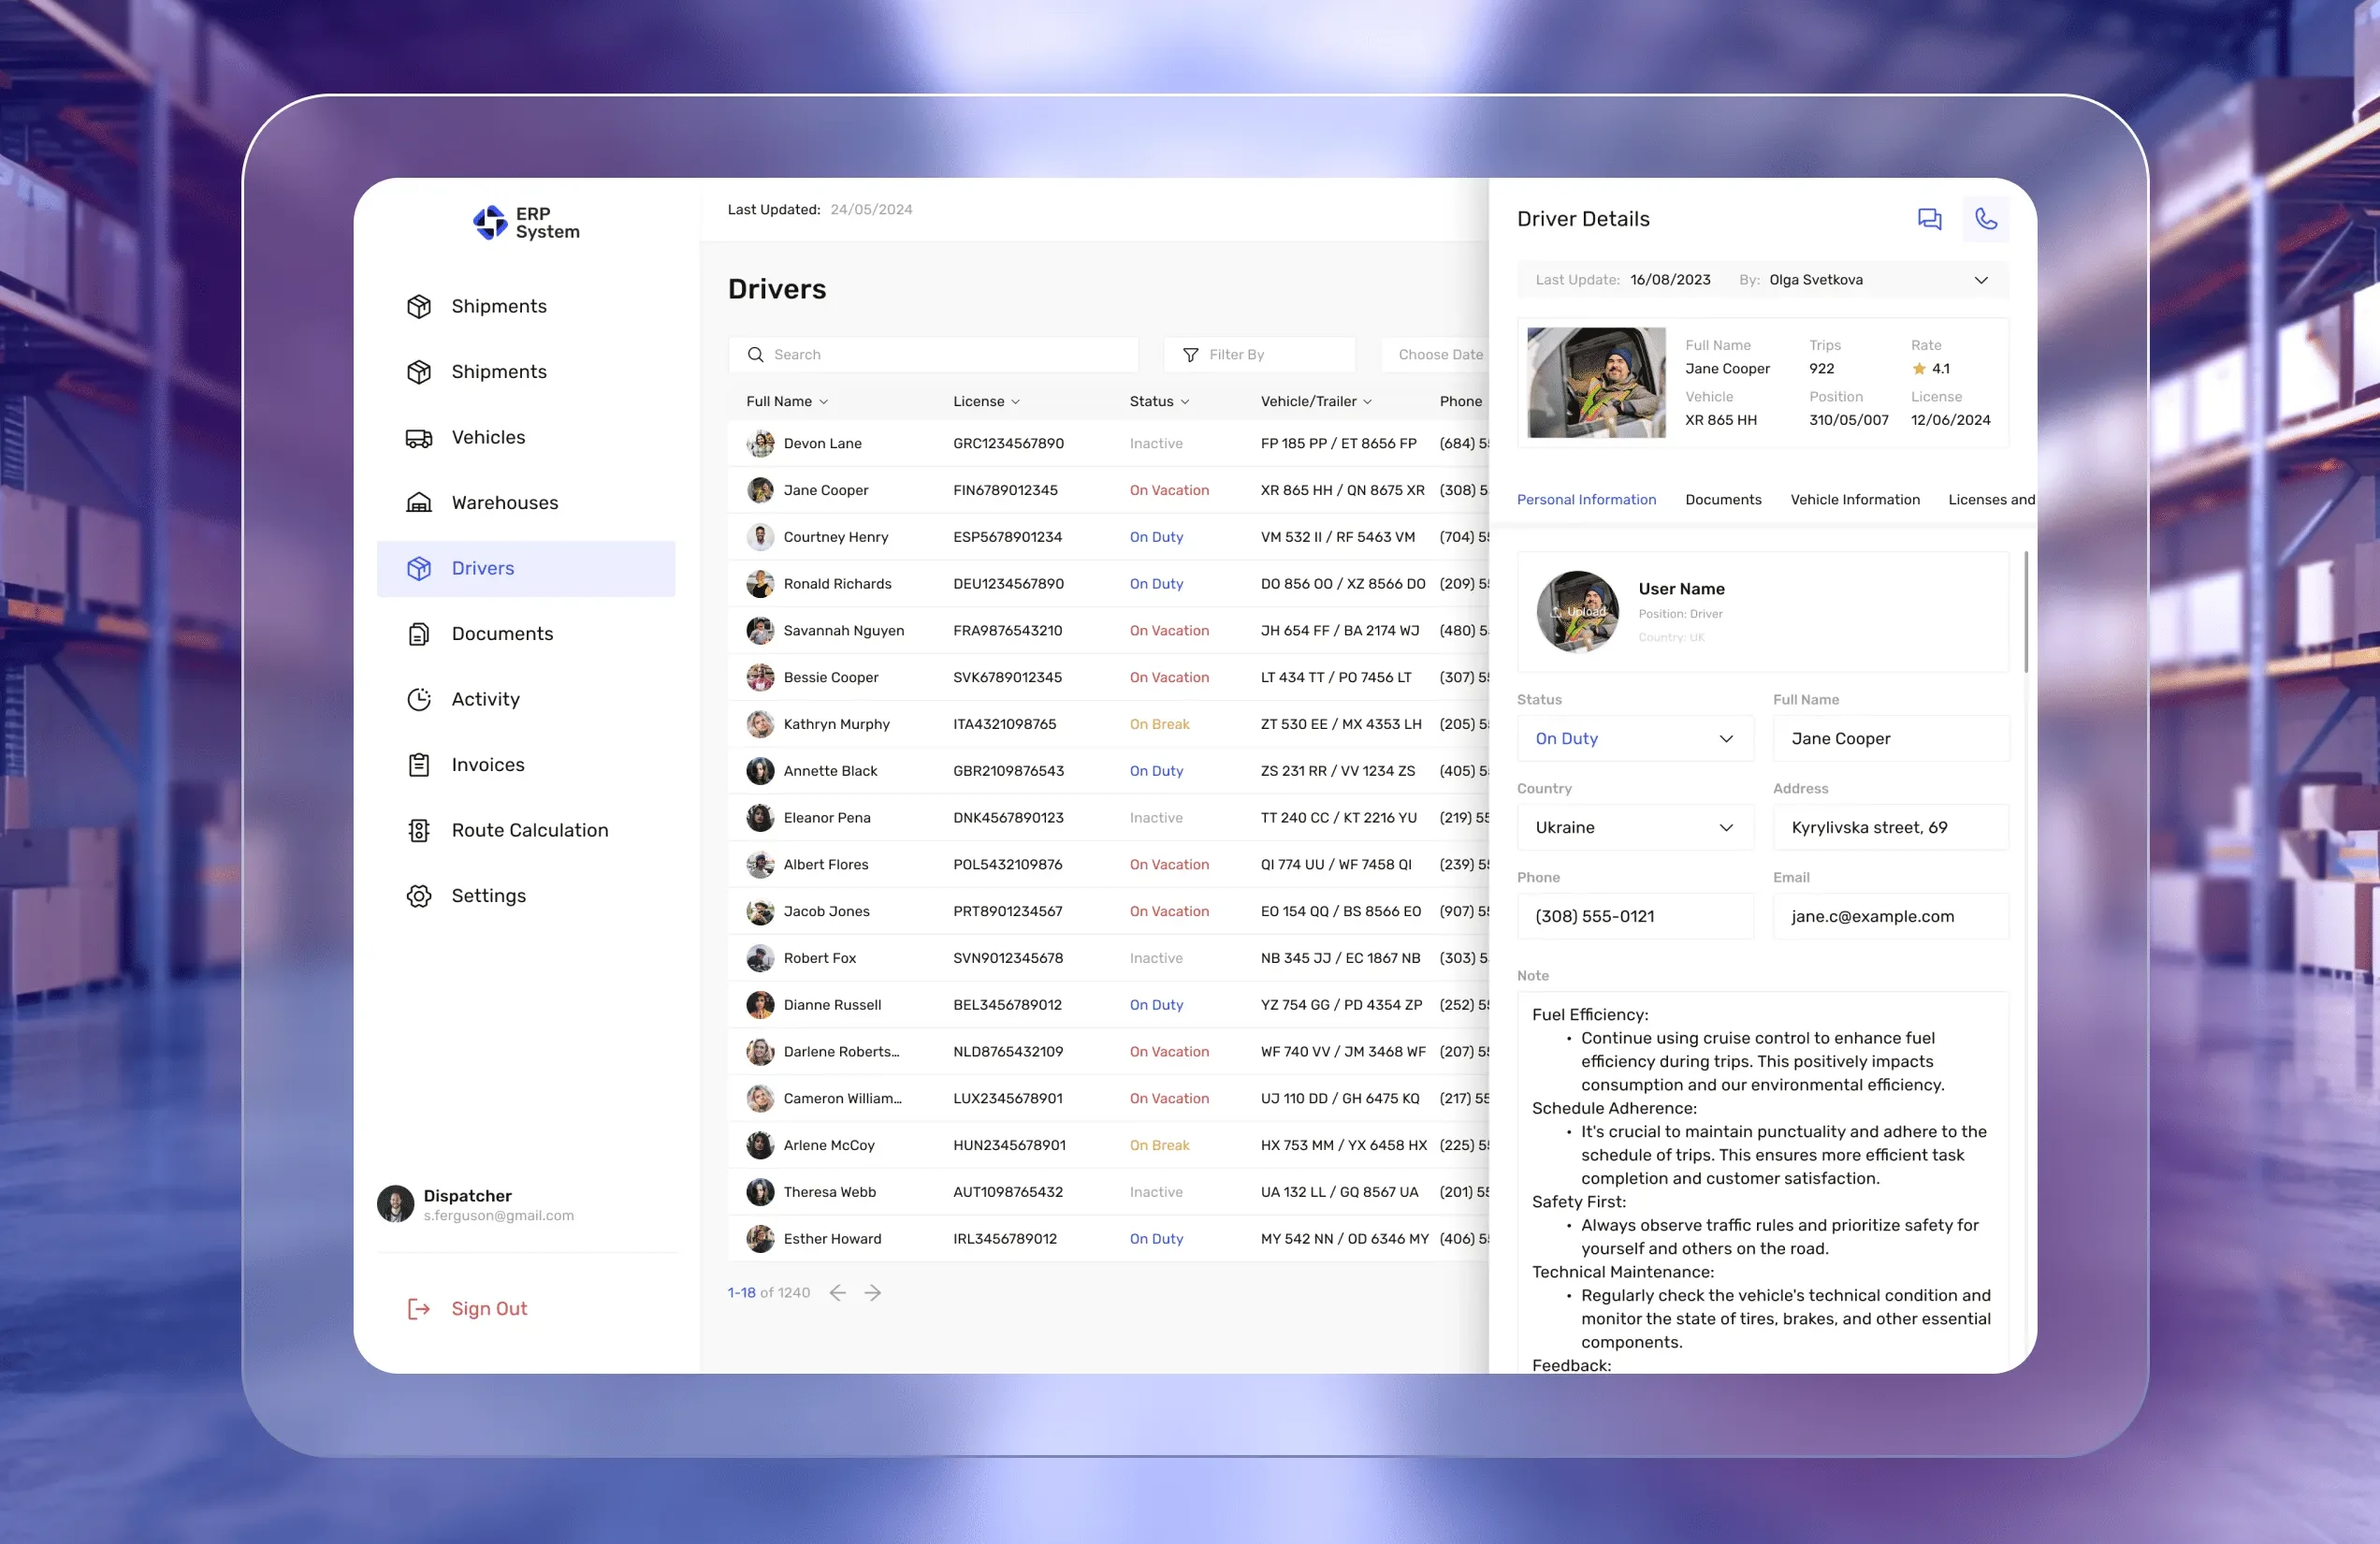
Task: Click the Route Calculation sidebar icon
Action: pos(419,830)
